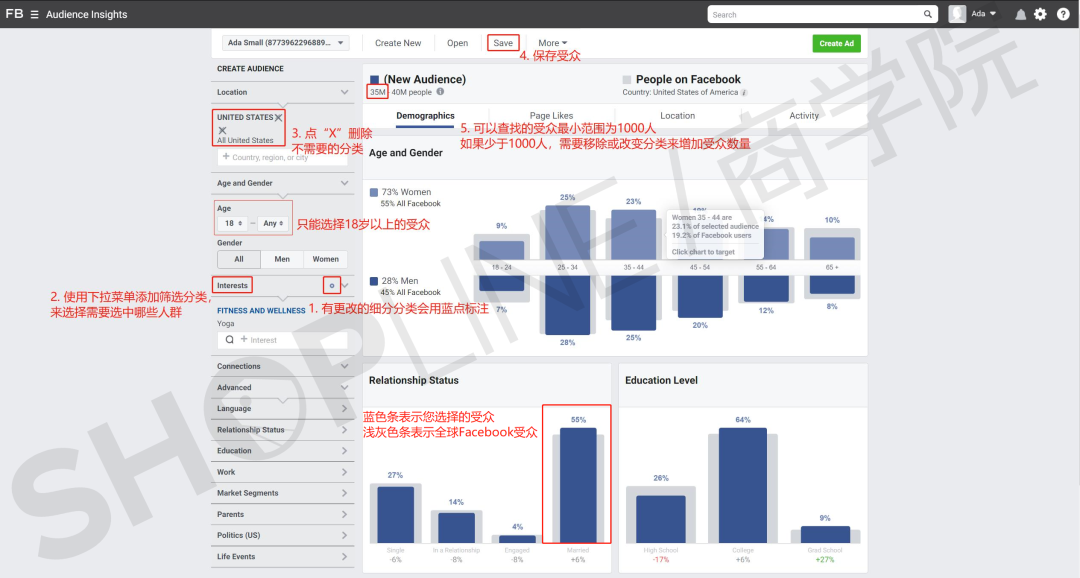Switch to the Location tab
1080x578 pixels.
coord(678,116)
